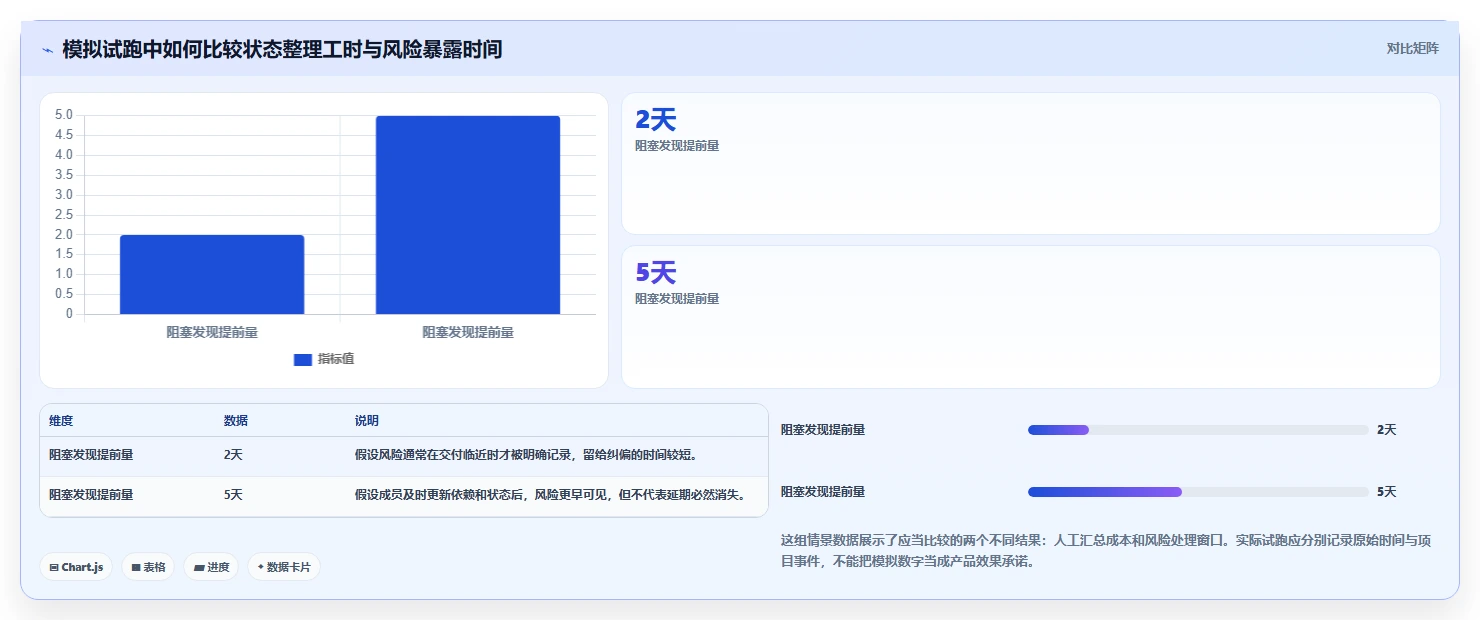The width and height of the screenshot is (1480, 620).
Task: Select the 5天 cell in the table
Action: click(233, 495)
